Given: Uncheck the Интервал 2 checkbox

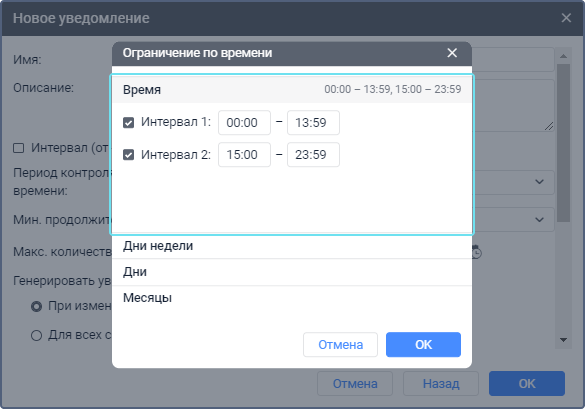Looking at the screenshot, I should pos(128,154).
